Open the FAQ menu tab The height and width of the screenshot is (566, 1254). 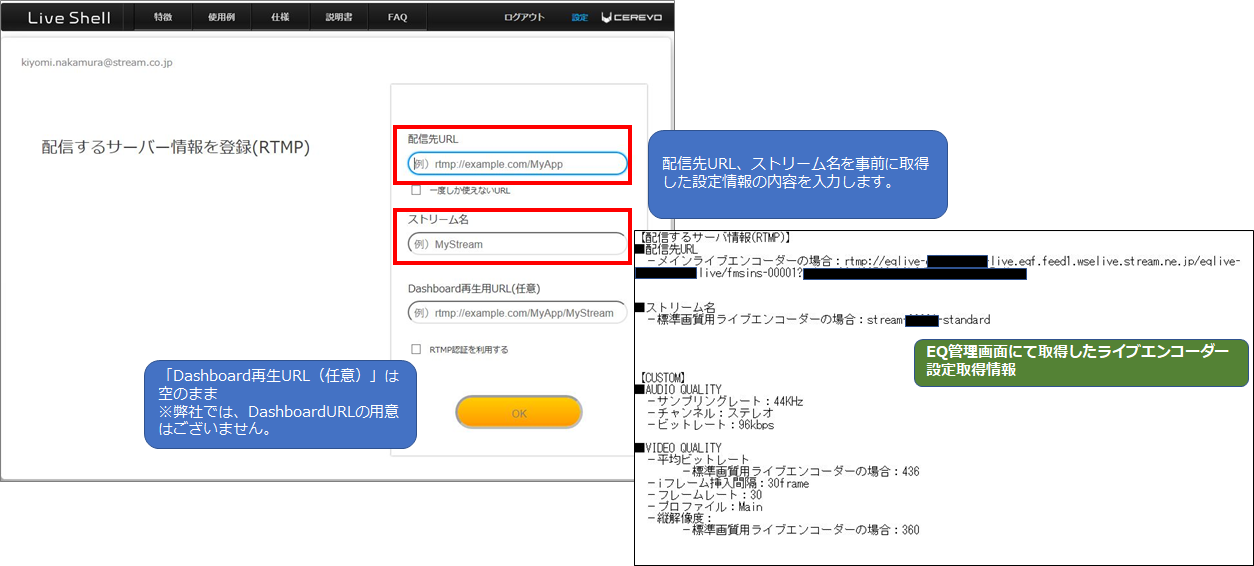click(x=397, y=18)
